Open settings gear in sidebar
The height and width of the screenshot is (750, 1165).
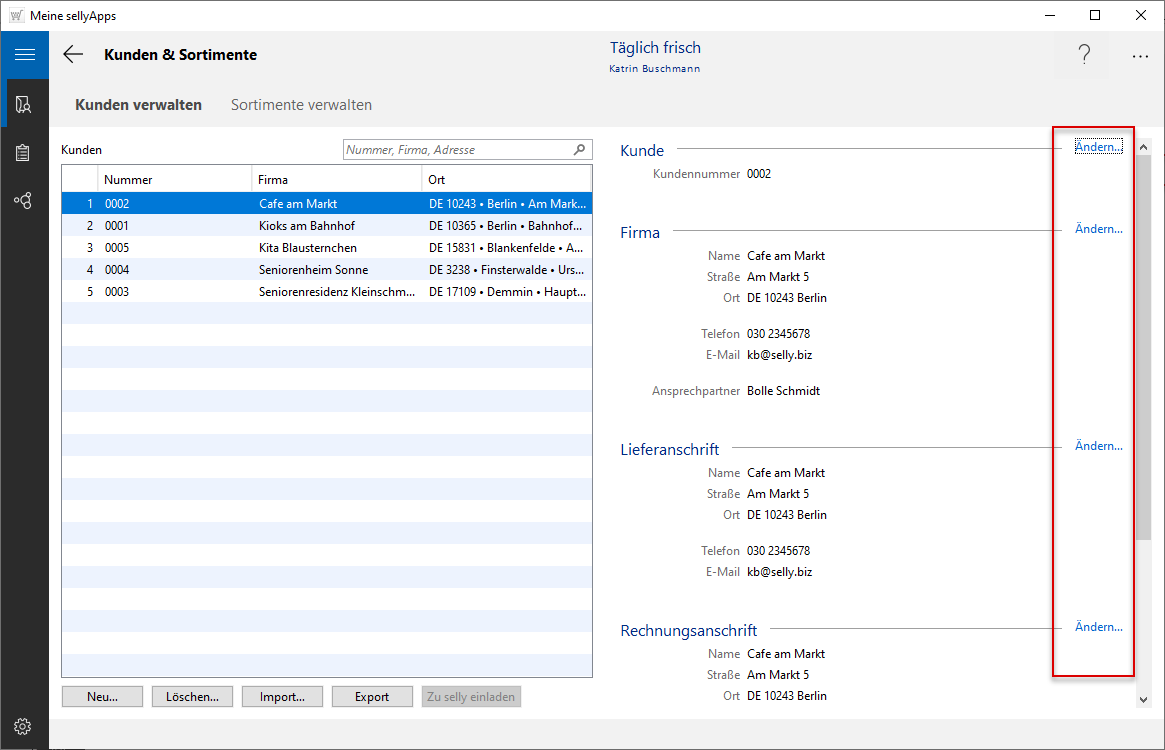[24, 726]
